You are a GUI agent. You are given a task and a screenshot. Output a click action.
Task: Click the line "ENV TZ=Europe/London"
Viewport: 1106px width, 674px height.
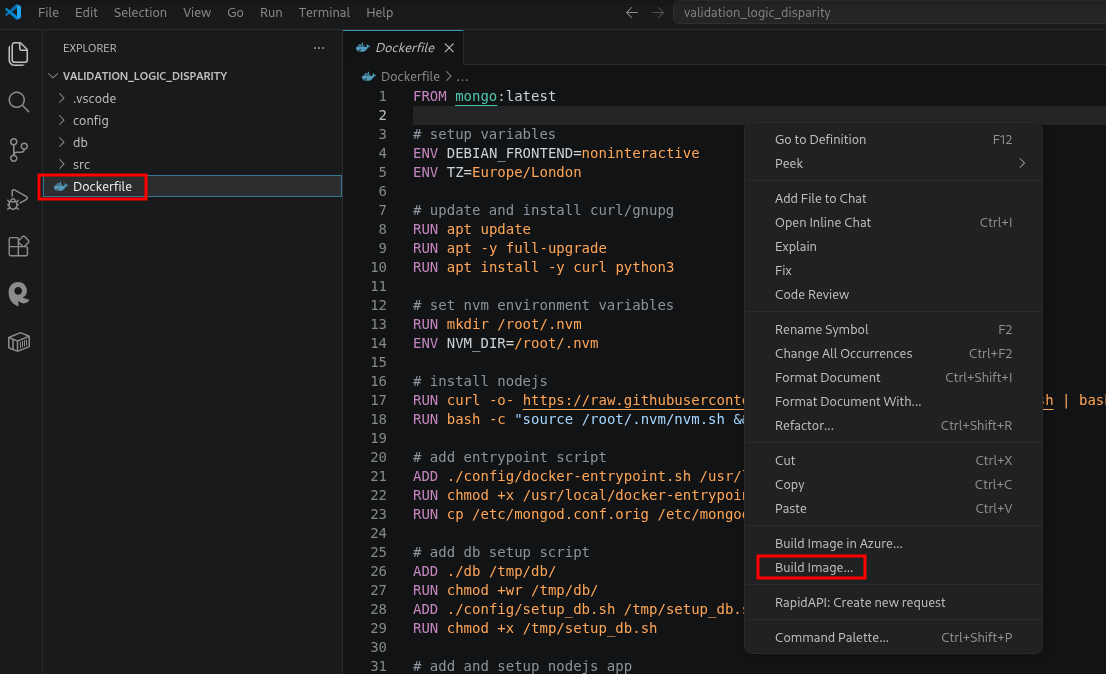point(497,172)
